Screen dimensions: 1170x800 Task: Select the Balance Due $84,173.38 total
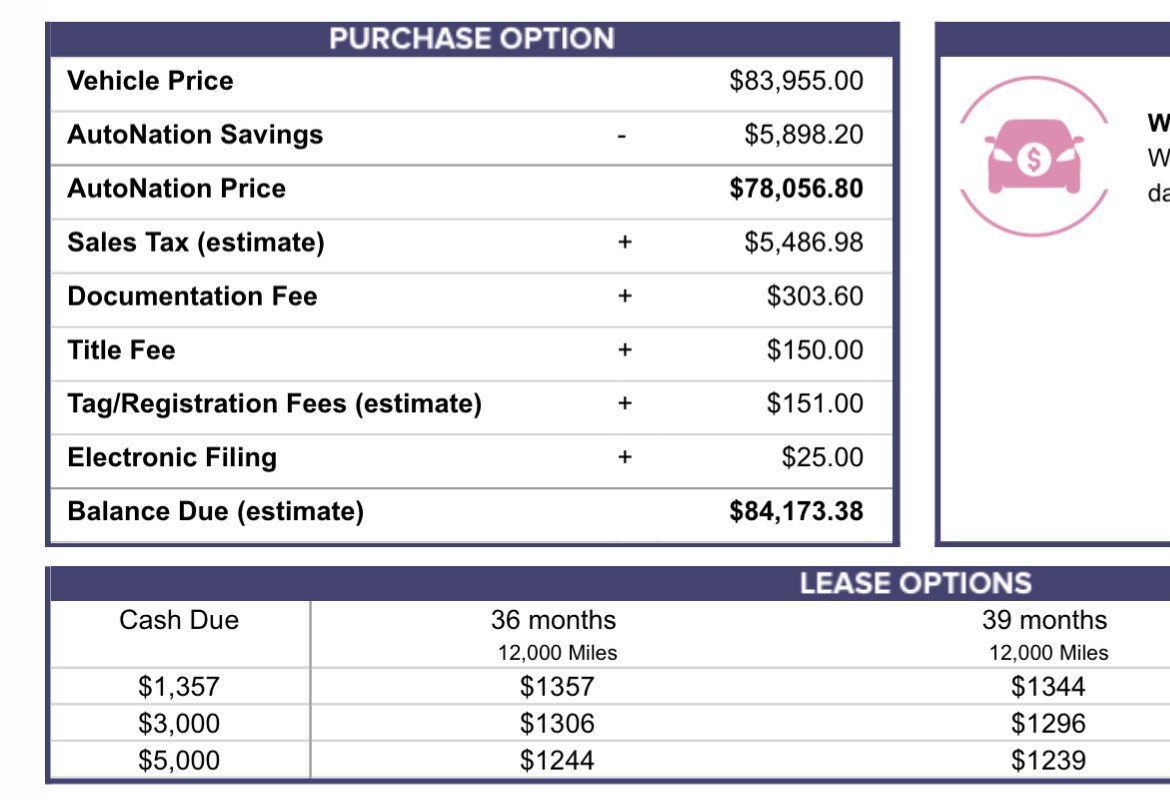[796, 511]
